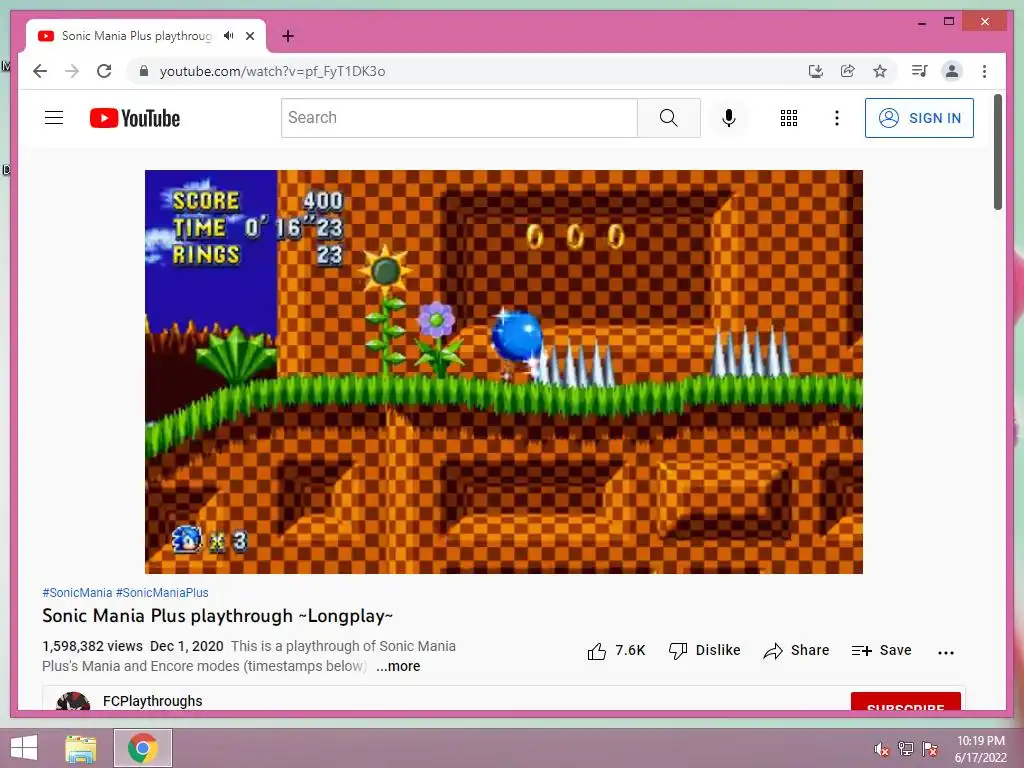The height and width of the screenshot is (768, 1024).
Task: Open more actions ellipsis beside Save
Action: (x=946, y=652)
